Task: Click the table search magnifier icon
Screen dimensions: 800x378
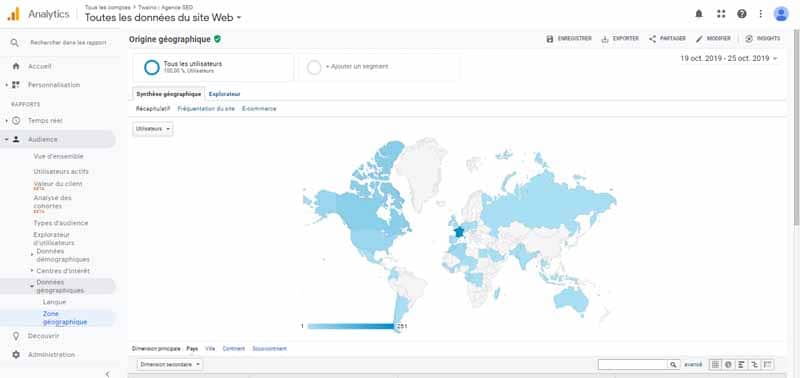Action: click(673, 365)
